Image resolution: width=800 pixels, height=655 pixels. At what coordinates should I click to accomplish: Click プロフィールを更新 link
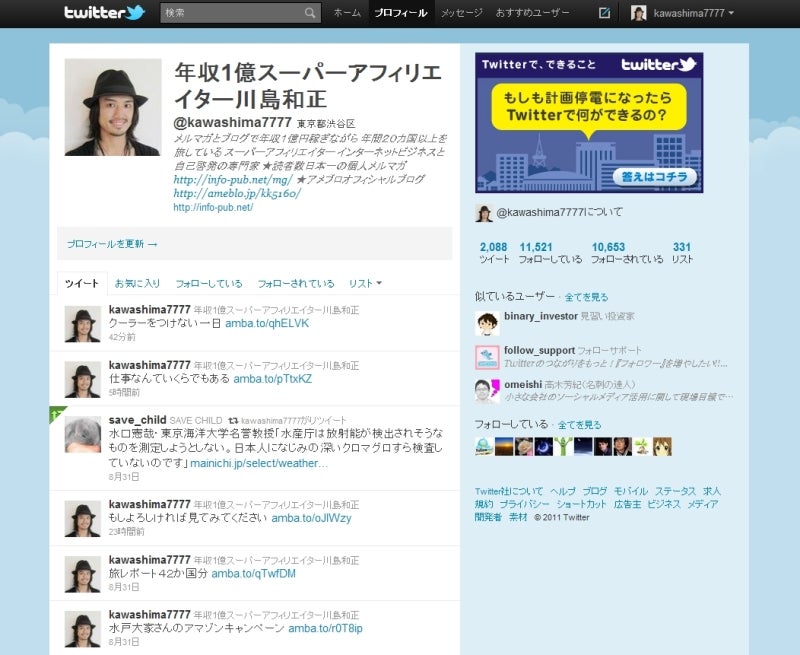coord(112,244)
